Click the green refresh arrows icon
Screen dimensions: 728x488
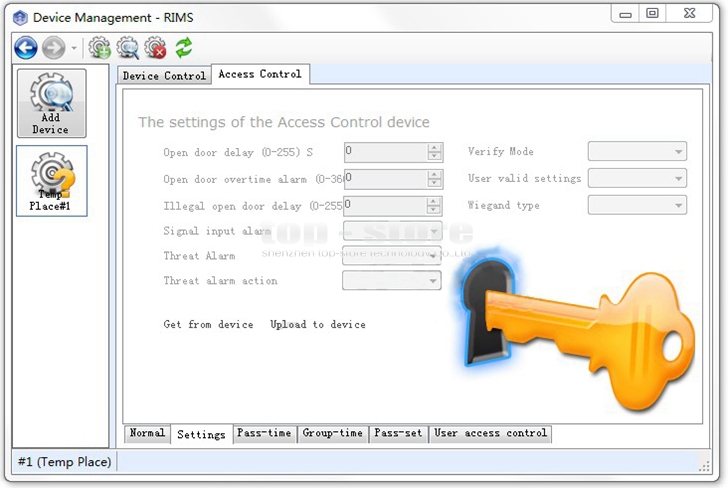(x=184, y=47)
